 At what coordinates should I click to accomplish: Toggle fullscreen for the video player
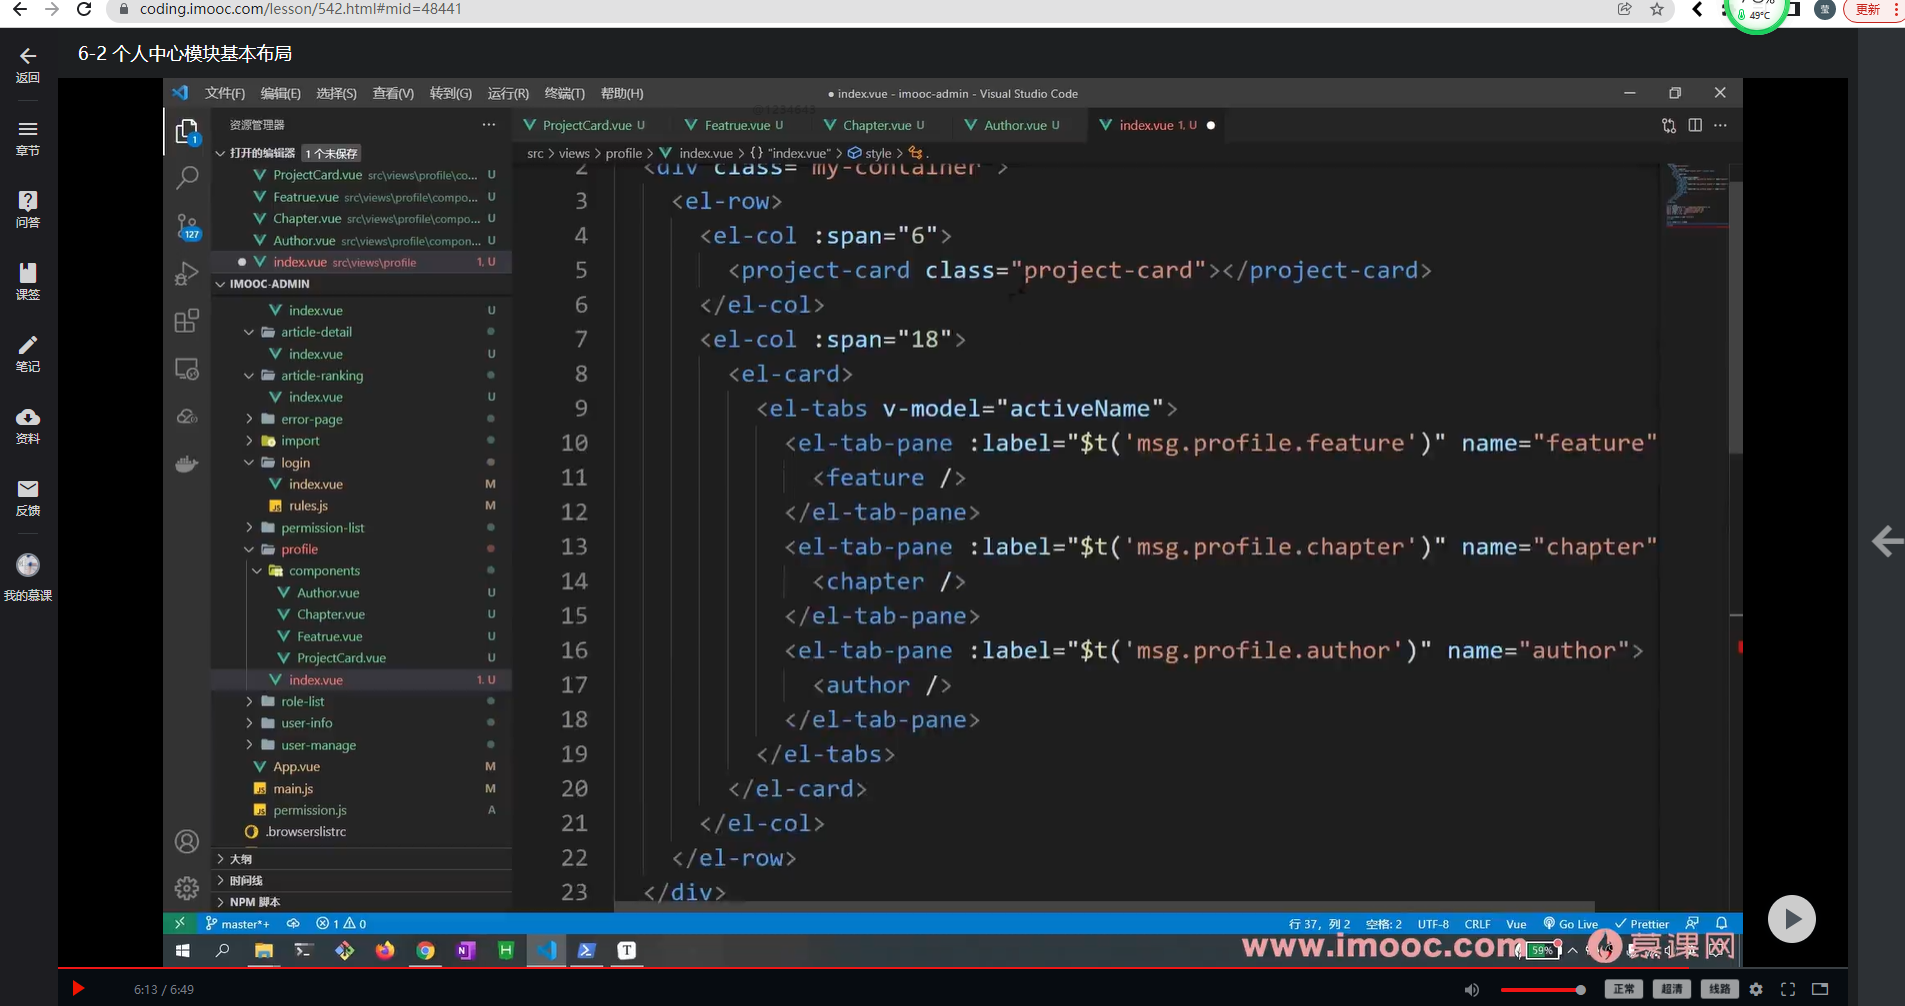tap(1788, 989)
